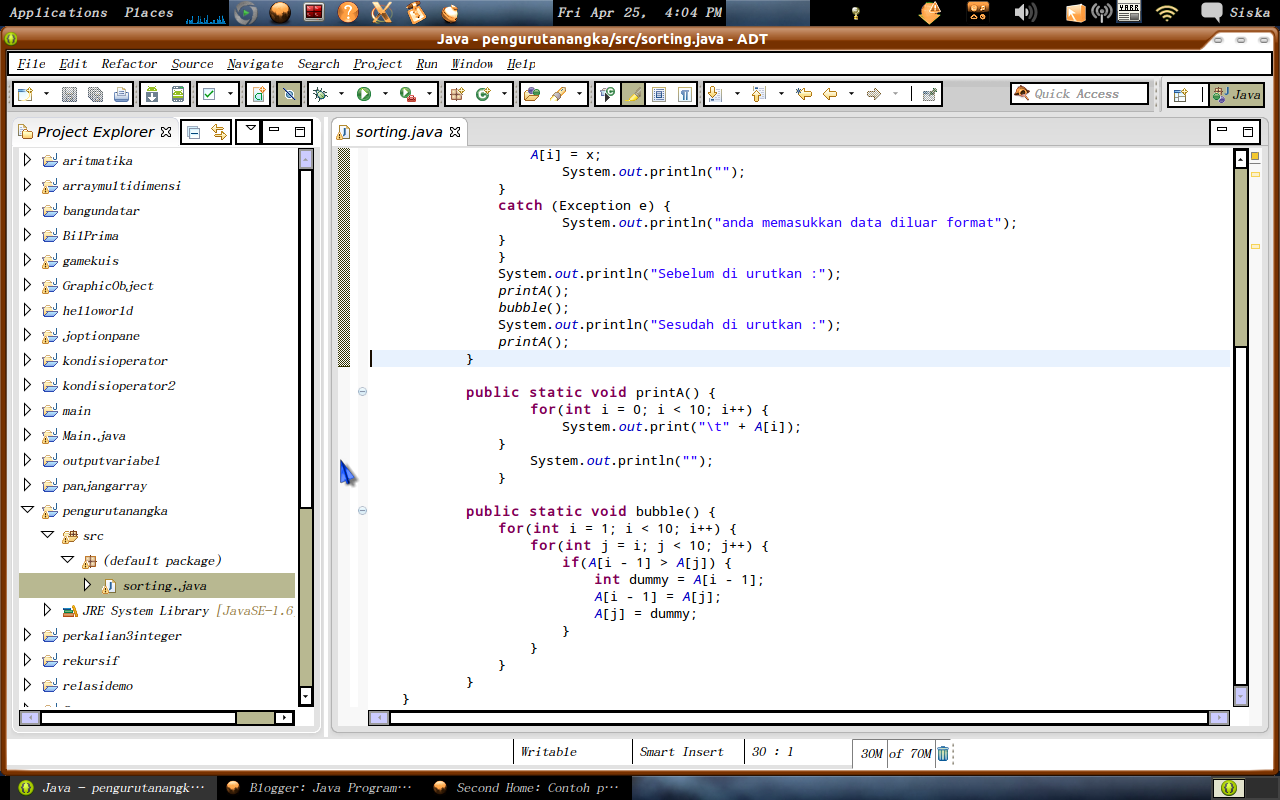Viewport: 1280px width, 800px height.
Task: Open the Refactor menu
Action: pos(128,63)
